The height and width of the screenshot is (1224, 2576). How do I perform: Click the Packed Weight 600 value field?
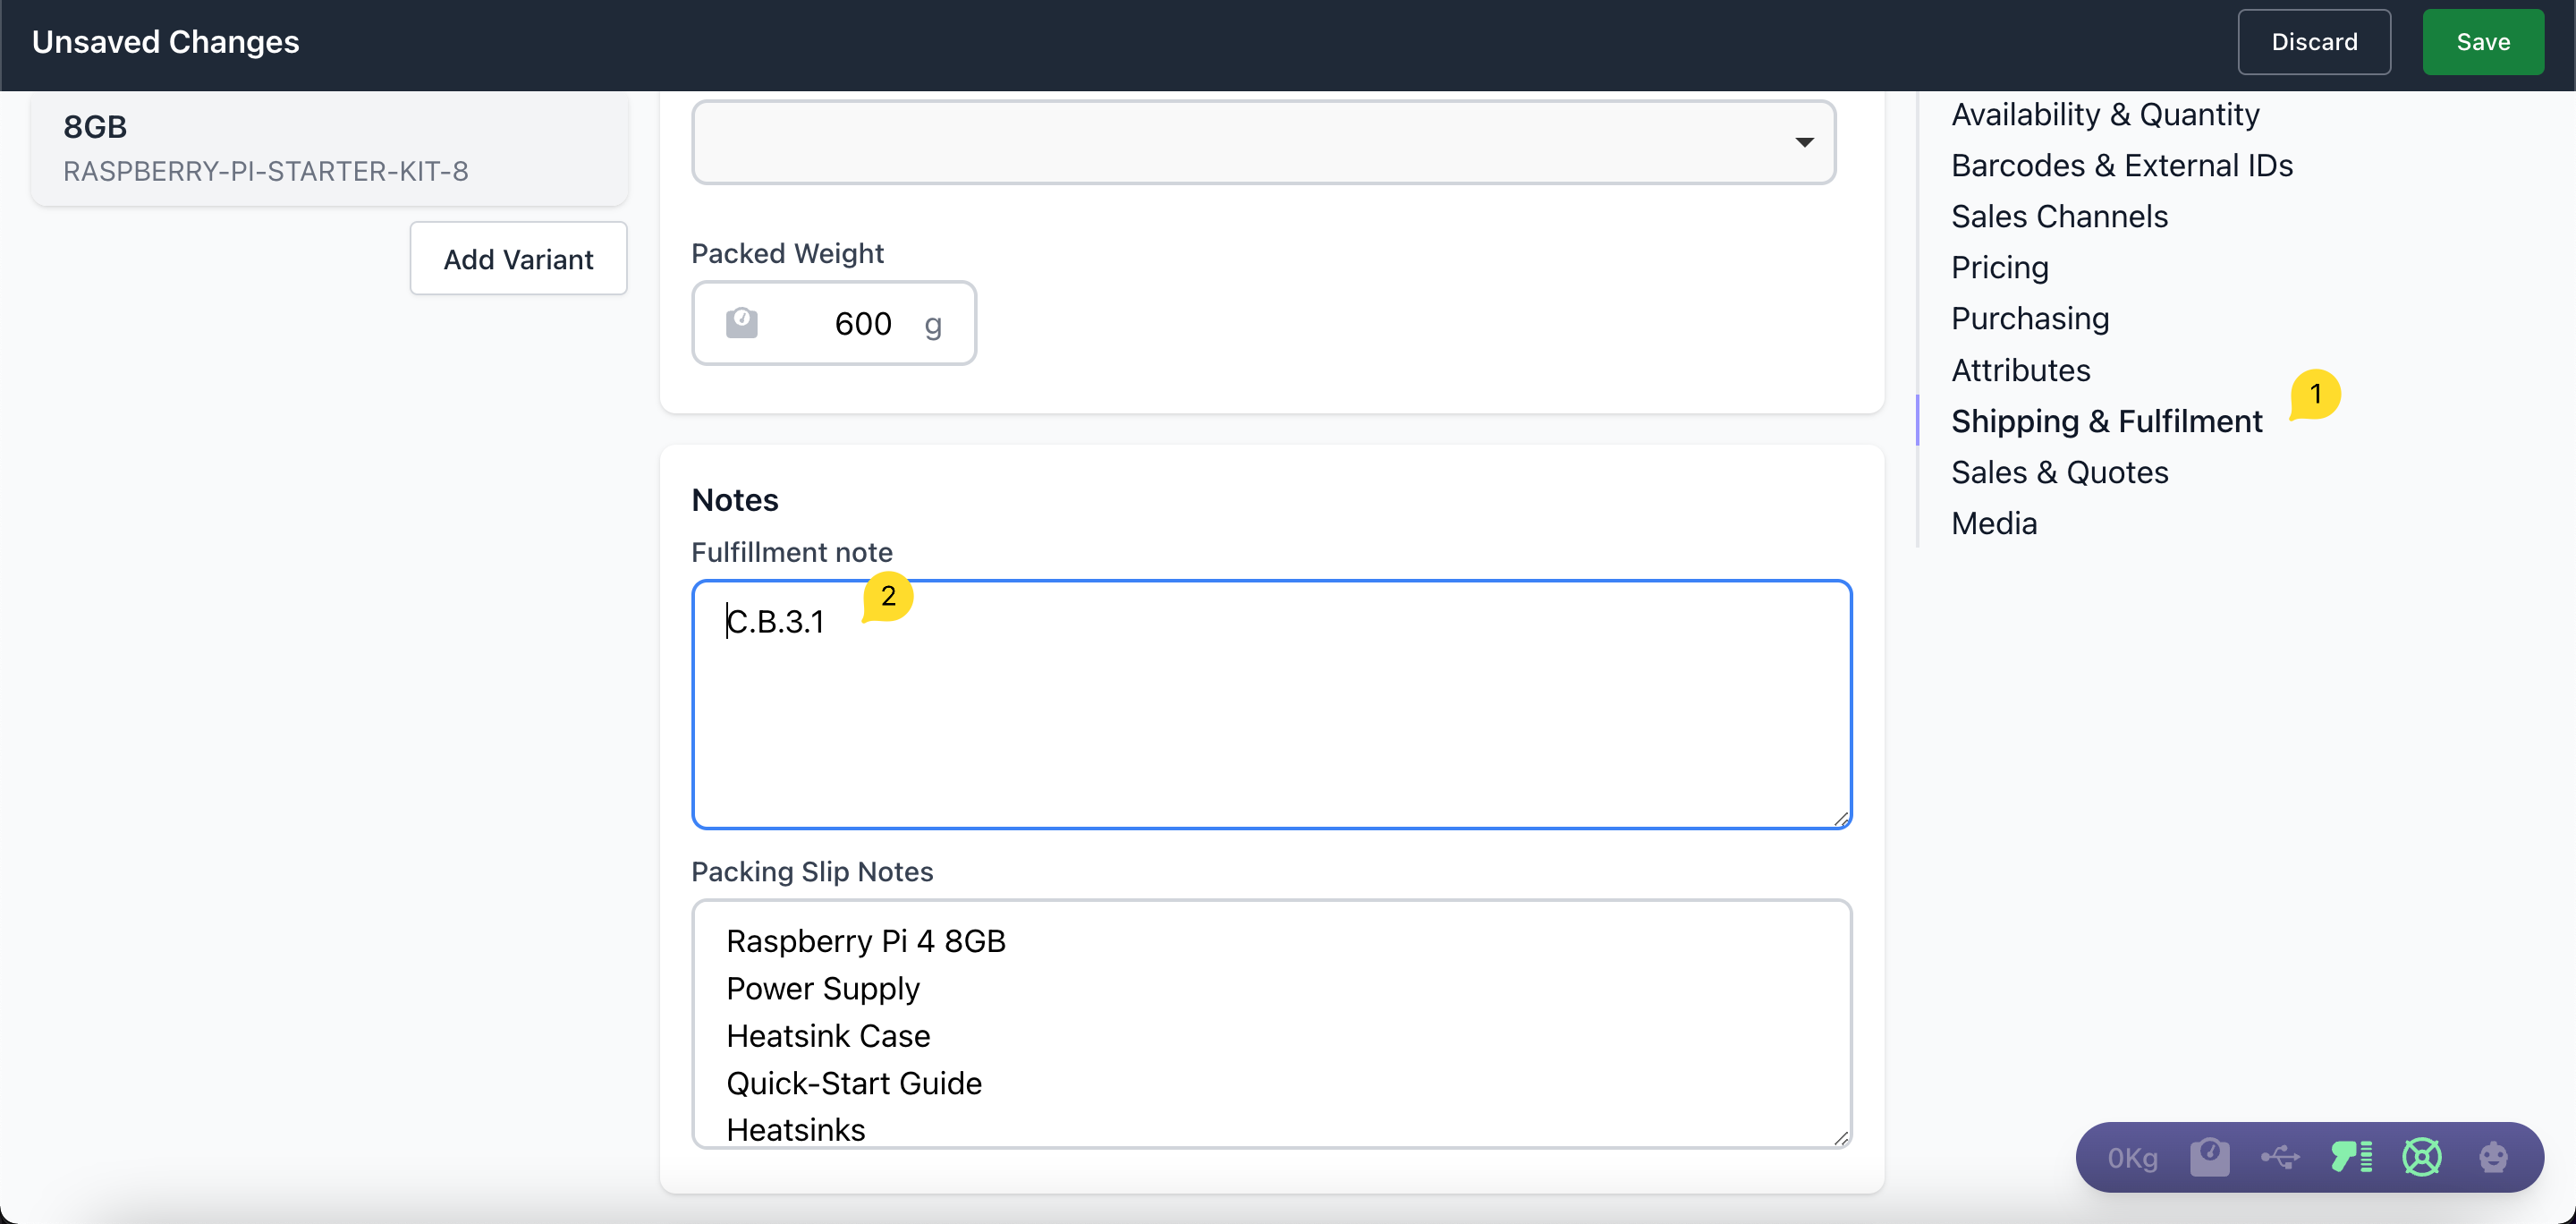tap(862, 323)
